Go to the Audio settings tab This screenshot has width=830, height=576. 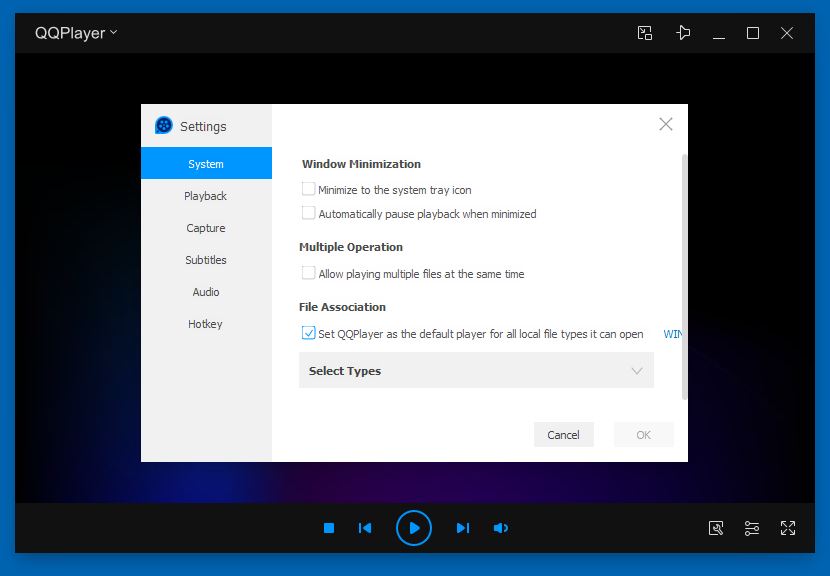pos(206,292)
